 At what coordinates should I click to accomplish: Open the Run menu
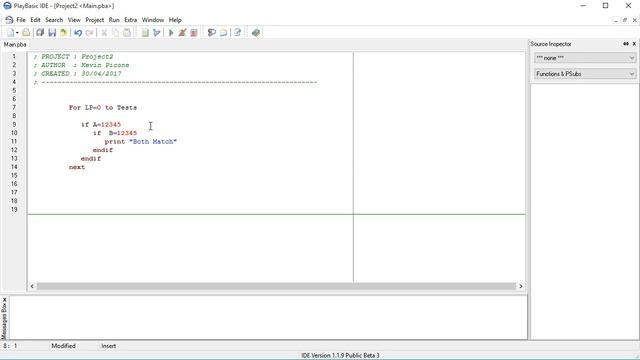click(114, 20)
